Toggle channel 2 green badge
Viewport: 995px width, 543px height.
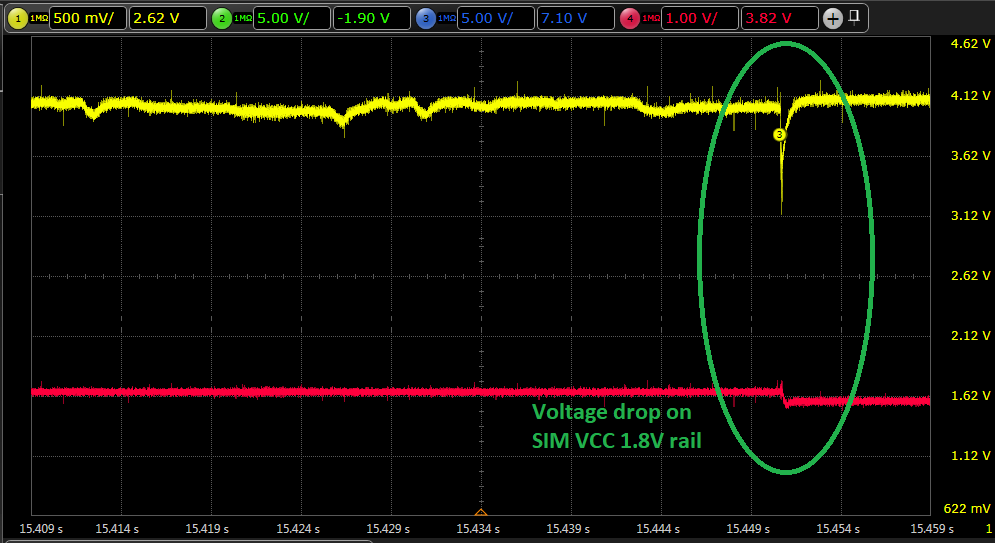click(221, 18)
